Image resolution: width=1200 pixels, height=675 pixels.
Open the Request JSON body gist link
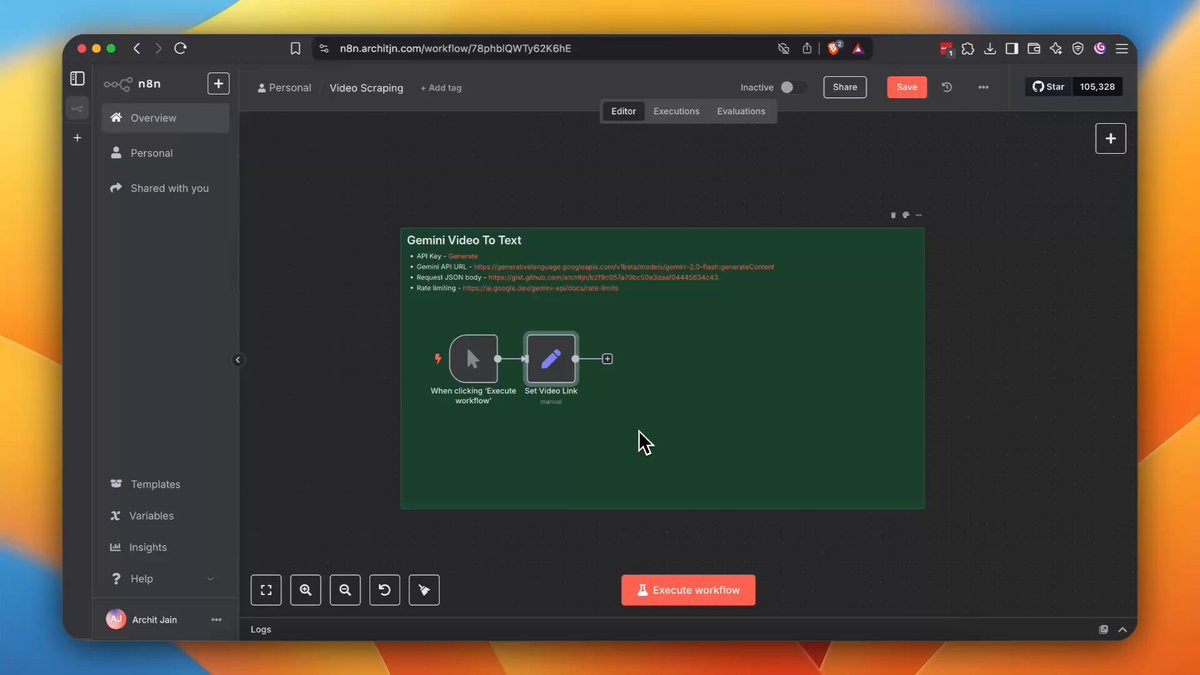coord(603,277)
